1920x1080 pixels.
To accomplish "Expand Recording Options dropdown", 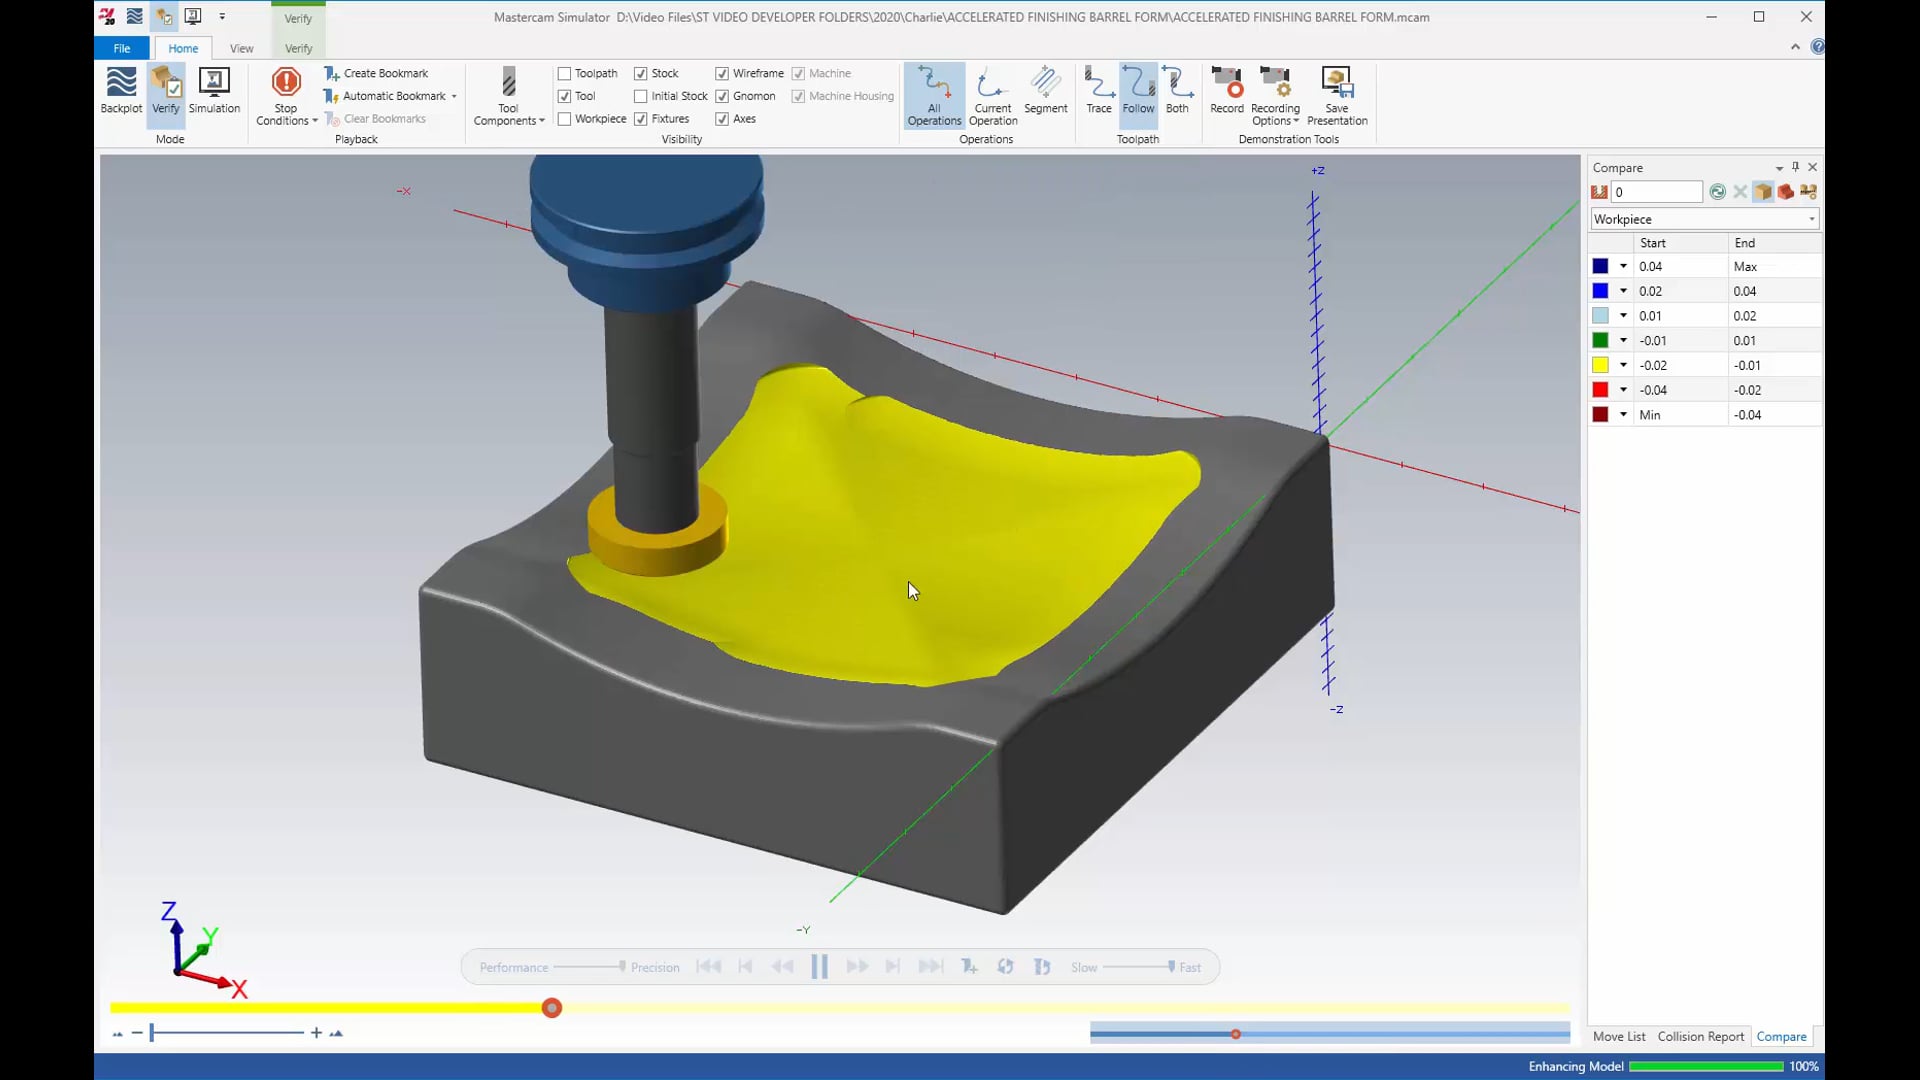I will coord(1295,120).
